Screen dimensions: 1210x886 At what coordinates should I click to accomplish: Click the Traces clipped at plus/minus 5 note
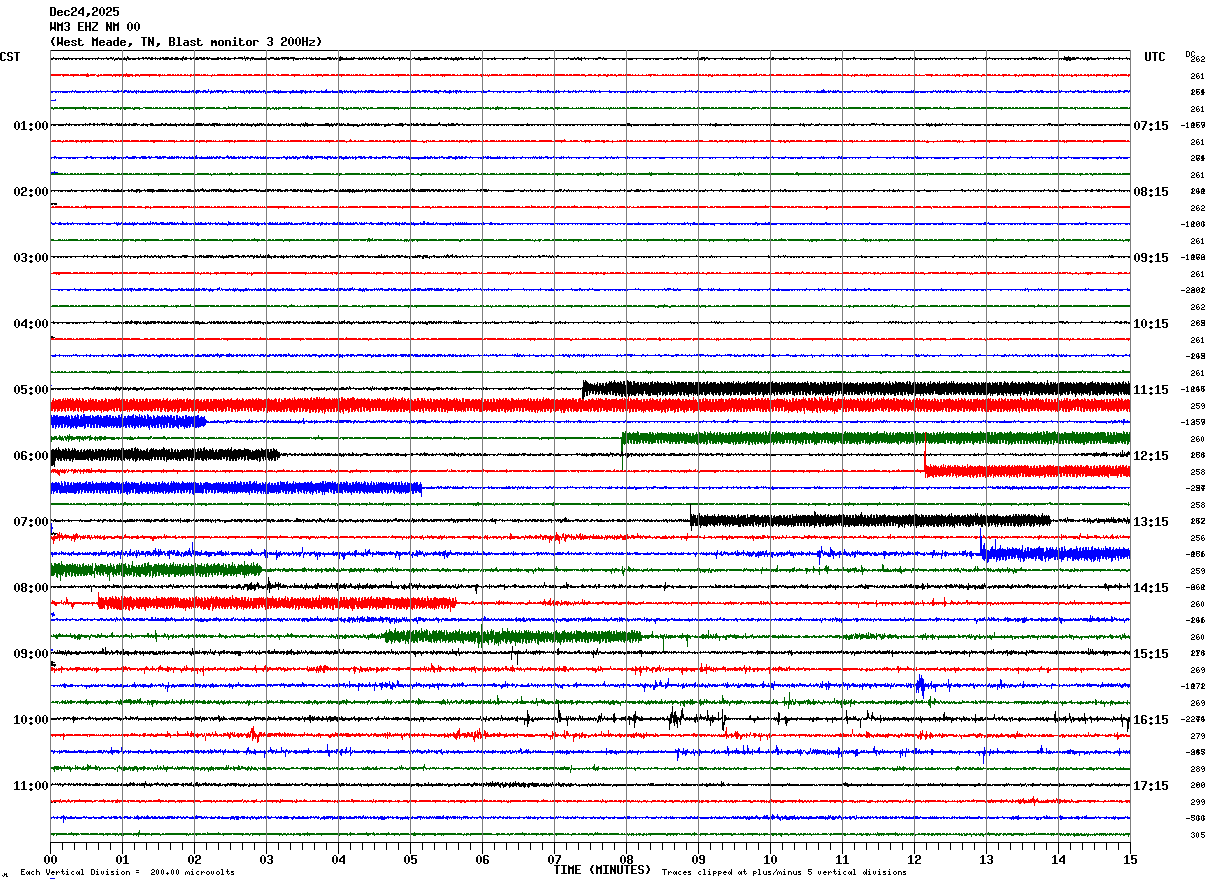pos(784,873)
